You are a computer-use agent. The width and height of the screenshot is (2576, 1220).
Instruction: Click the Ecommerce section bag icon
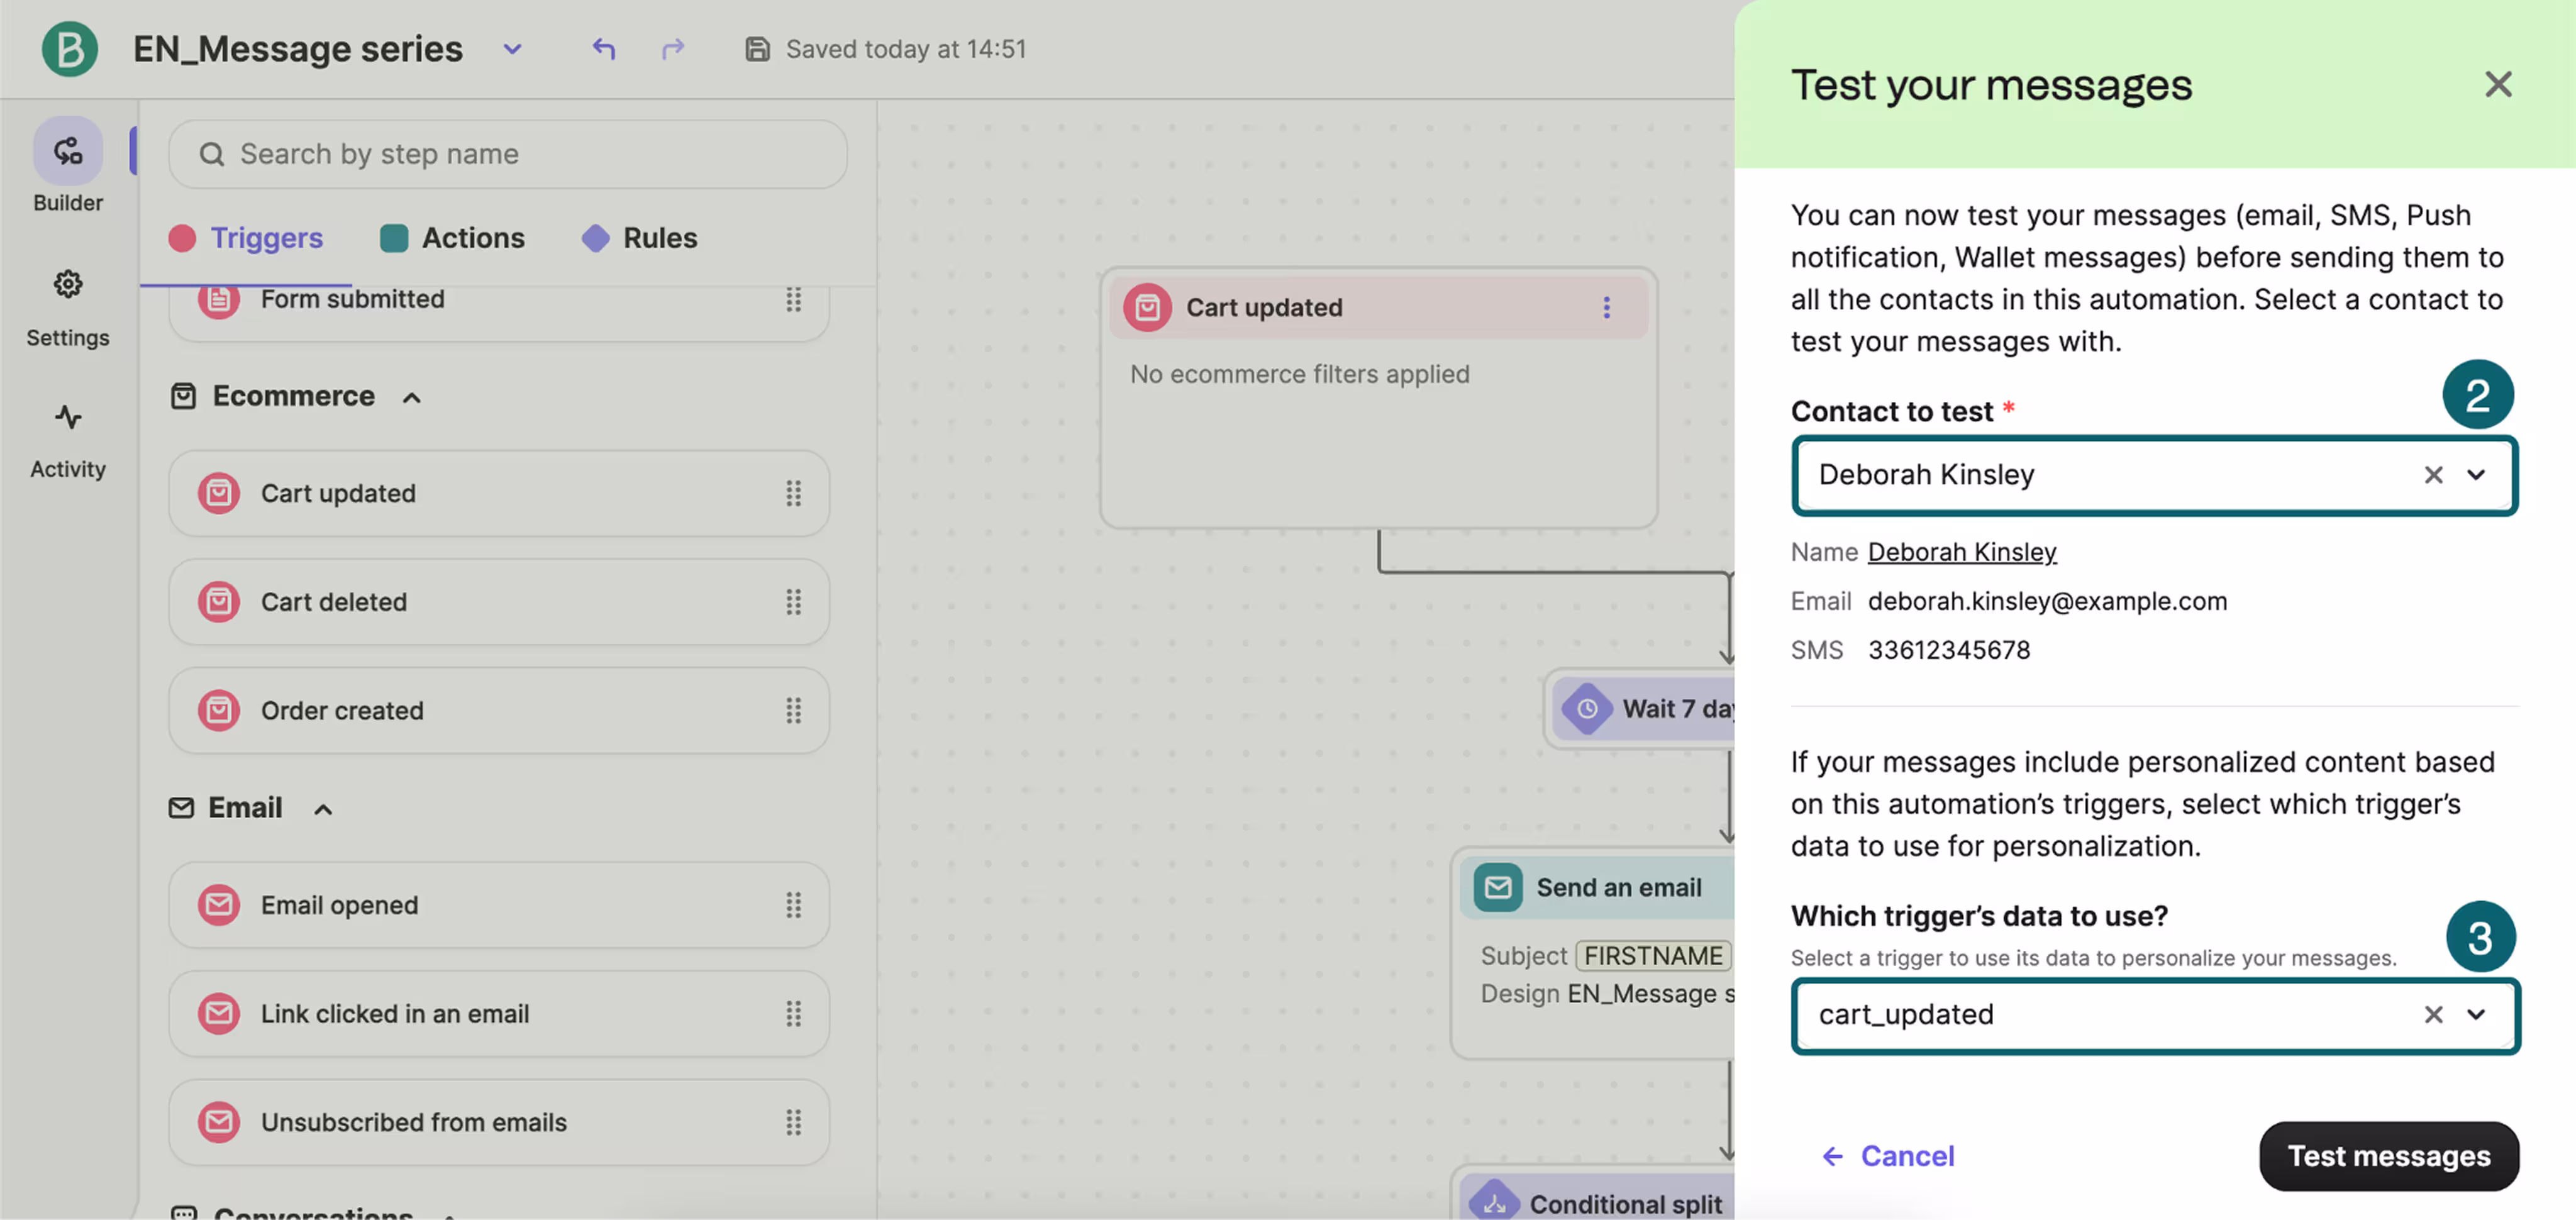183,396
